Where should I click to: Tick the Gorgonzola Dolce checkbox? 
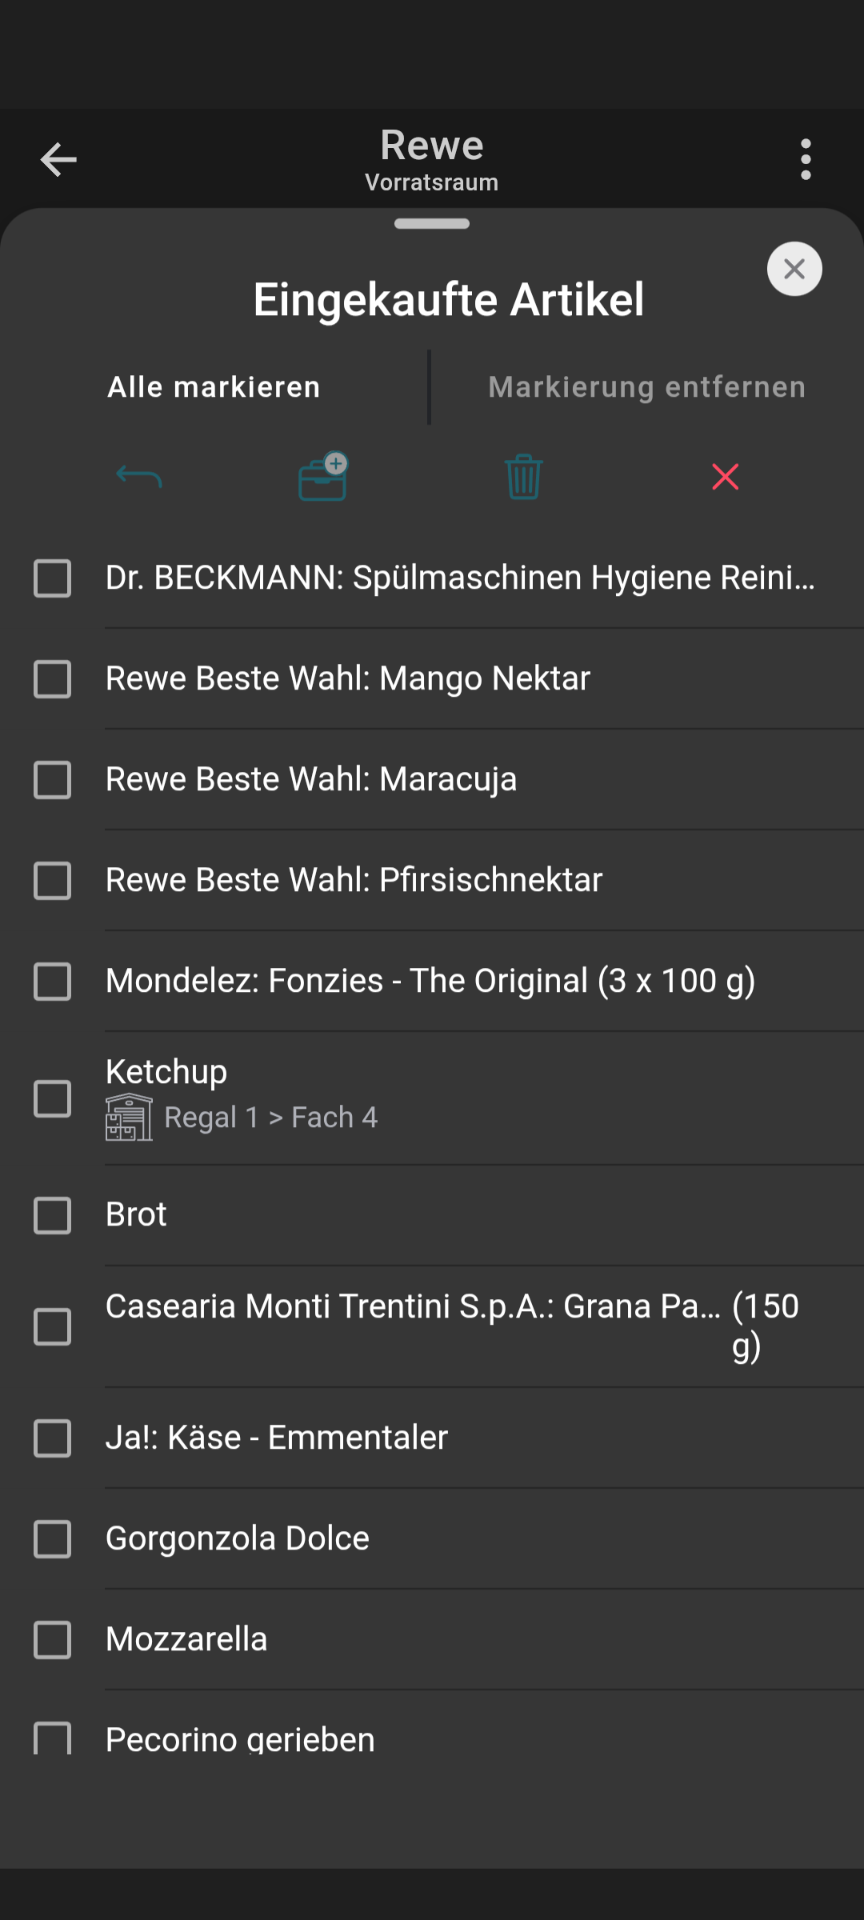coord(52,1539)
